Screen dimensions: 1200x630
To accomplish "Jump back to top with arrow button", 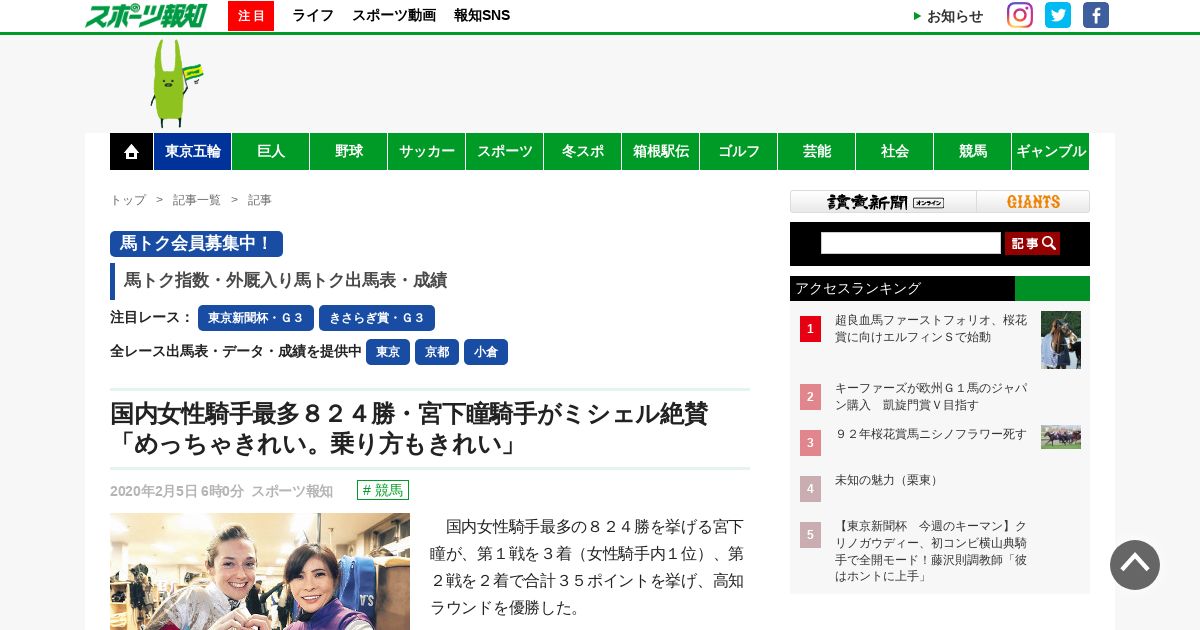I will pos(1135,565).
